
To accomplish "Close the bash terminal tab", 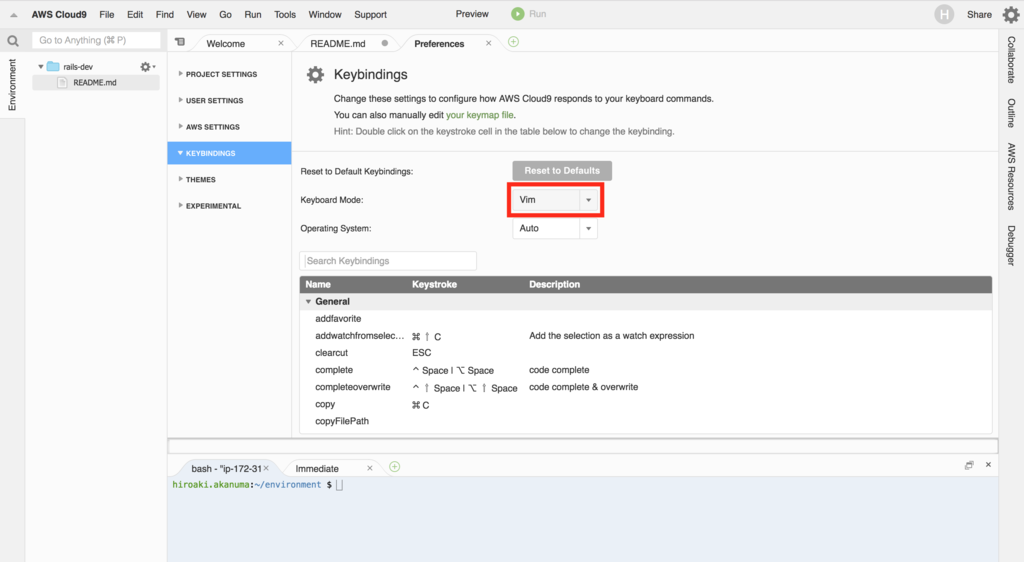I will pos(266,468).
